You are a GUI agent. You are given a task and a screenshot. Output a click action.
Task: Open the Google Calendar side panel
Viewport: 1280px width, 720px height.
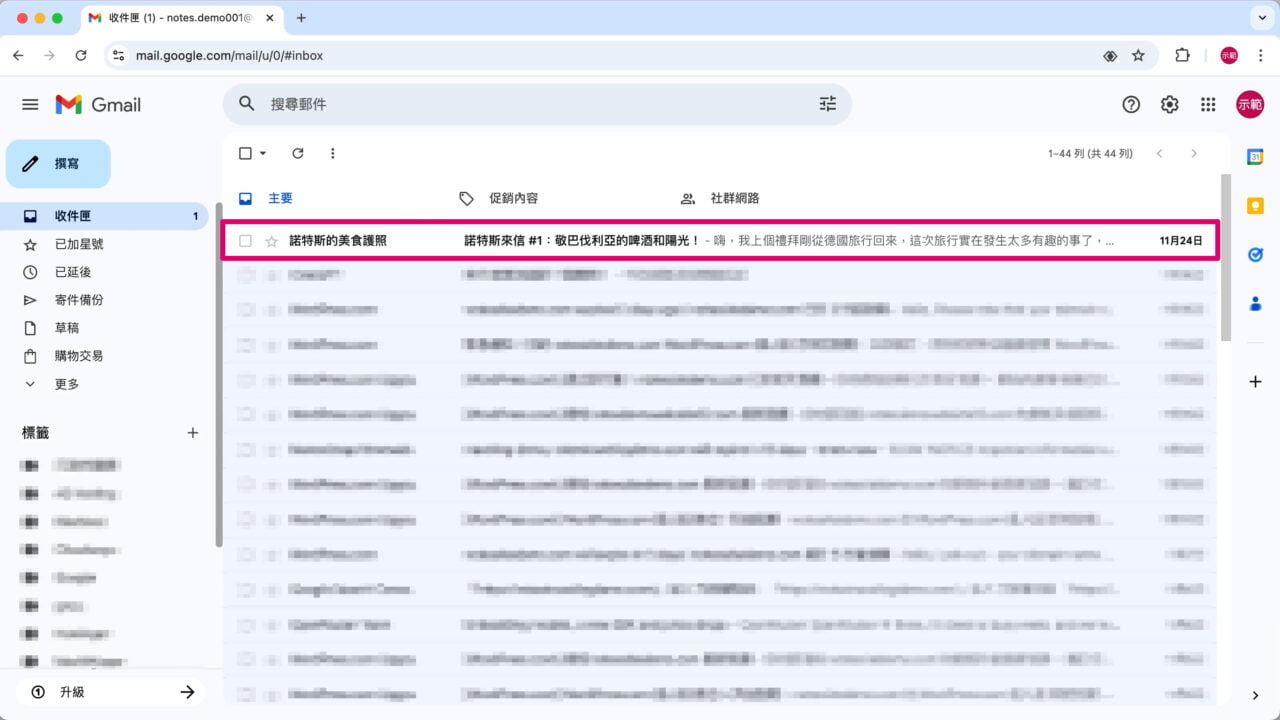(1255, 156)
